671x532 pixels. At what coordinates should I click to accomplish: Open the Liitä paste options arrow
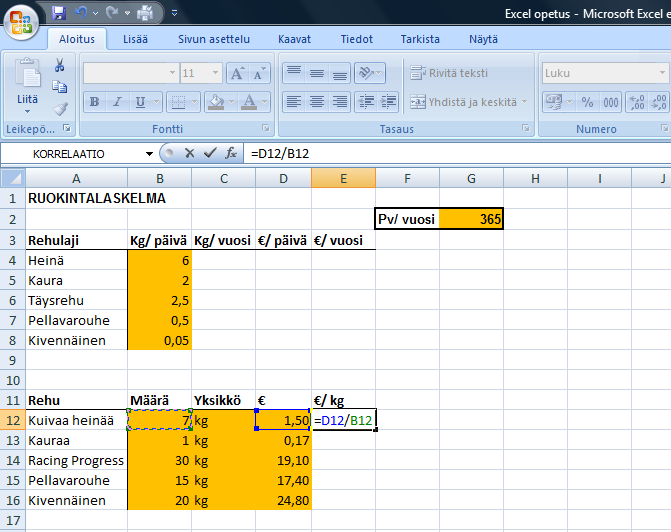(x=27, y=112)
